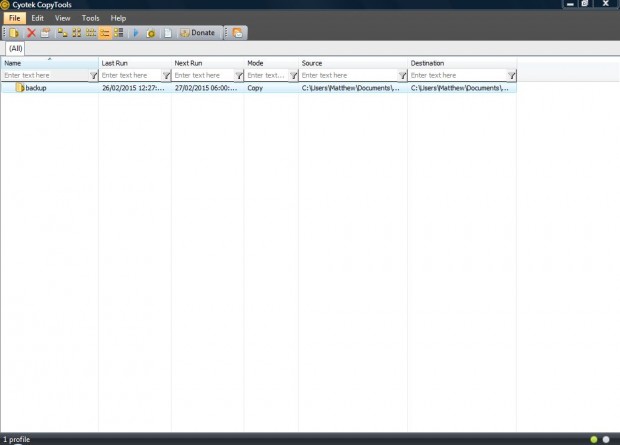
Task: Switch to extra large icons view
Action: click(x=62, y=33)
